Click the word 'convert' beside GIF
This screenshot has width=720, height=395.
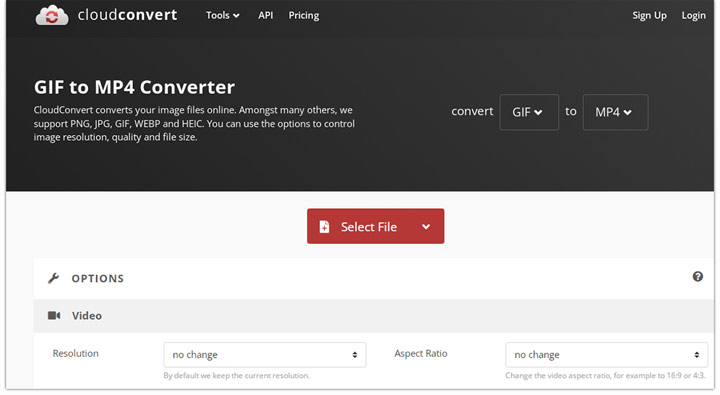pyautogui.click(x=472, y=111)
